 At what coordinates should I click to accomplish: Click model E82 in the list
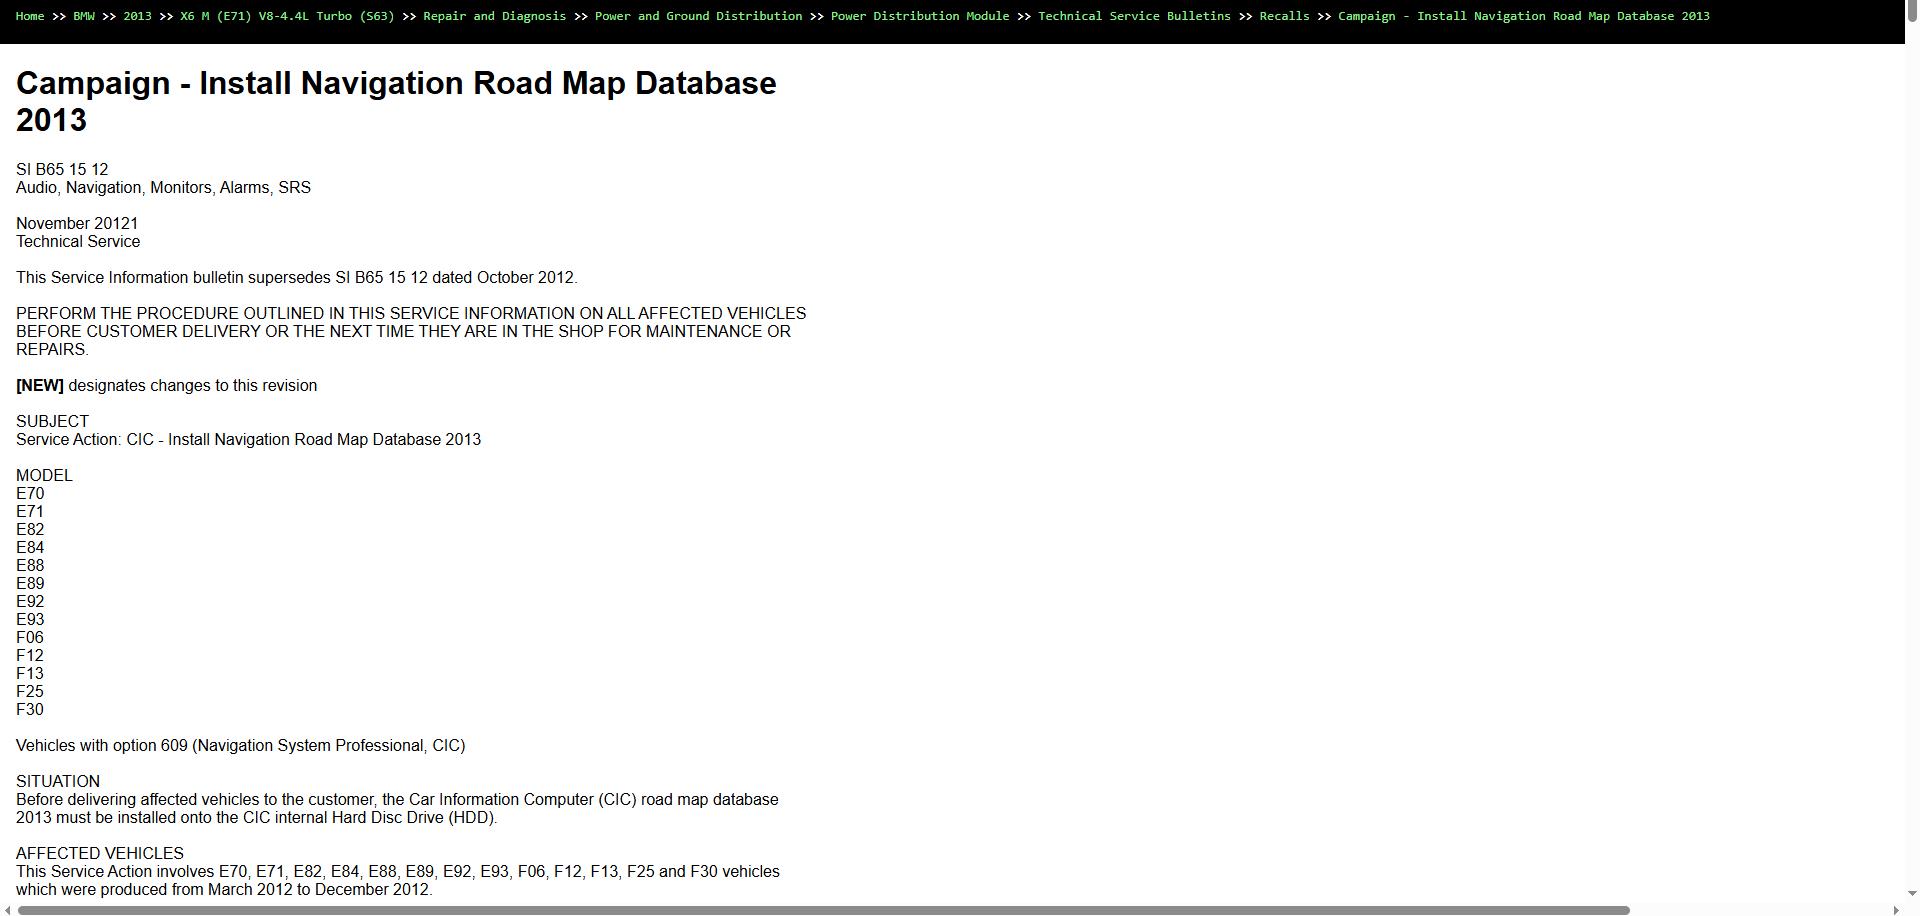(x=30, y=530)
